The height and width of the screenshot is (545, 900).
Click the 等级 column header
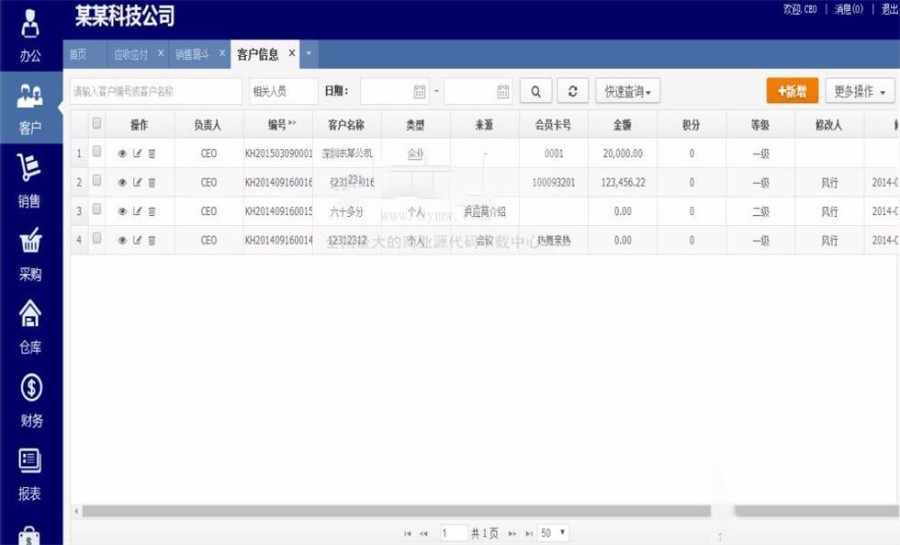[760, 124]
